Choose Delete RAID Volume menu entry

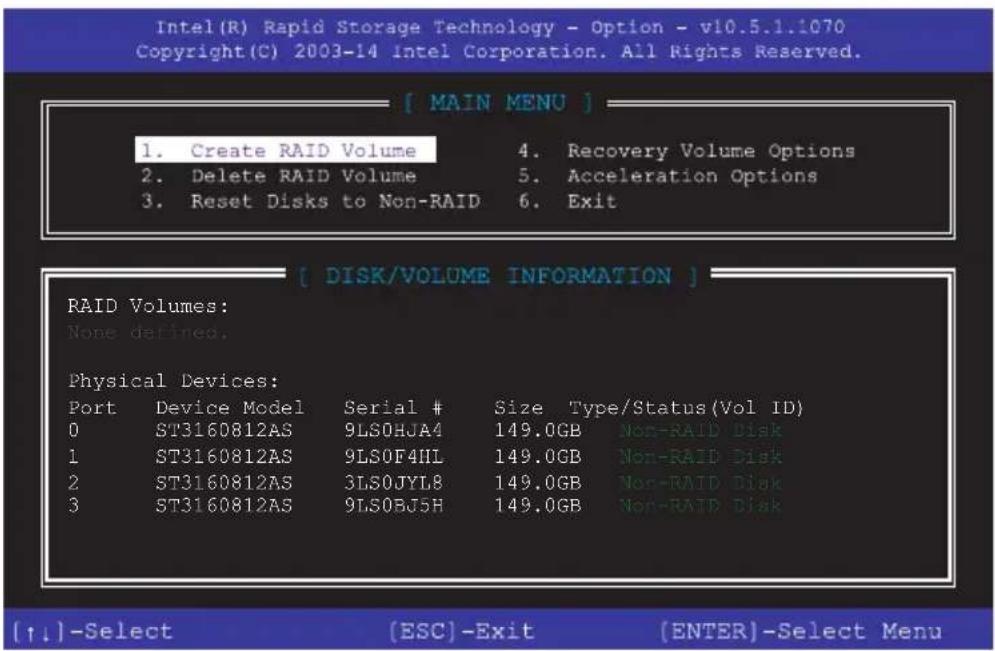point(279,176)
